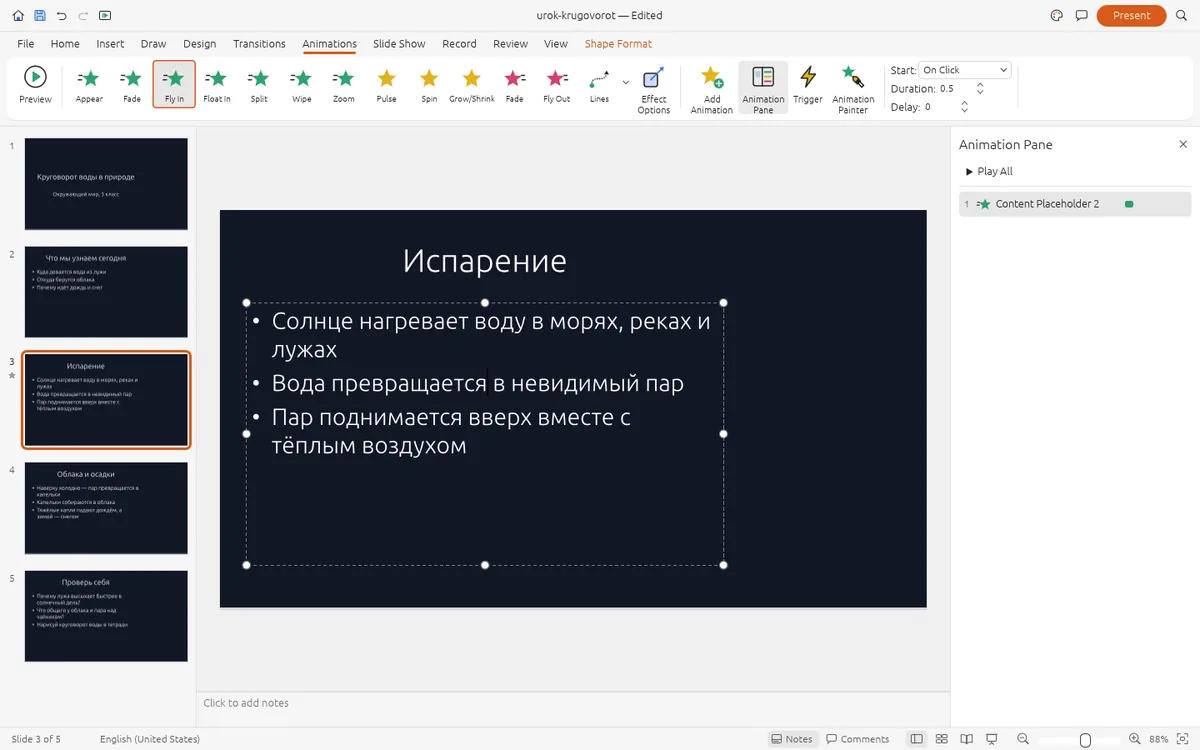1200x750 pixels.
Task: Switch to Normal view icon
Action: click(x=916, y=739)
